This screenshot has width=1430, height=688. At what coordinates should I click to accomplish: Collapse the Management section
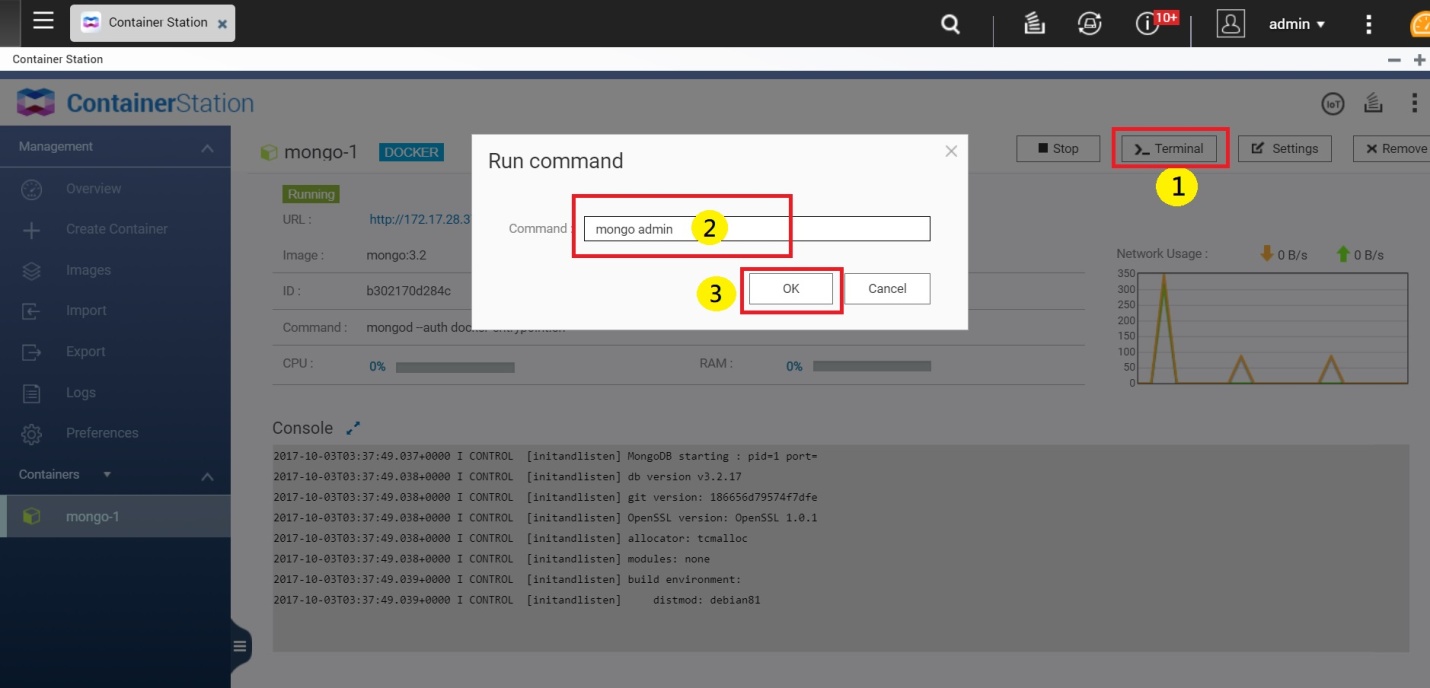[x=207, y=148]
